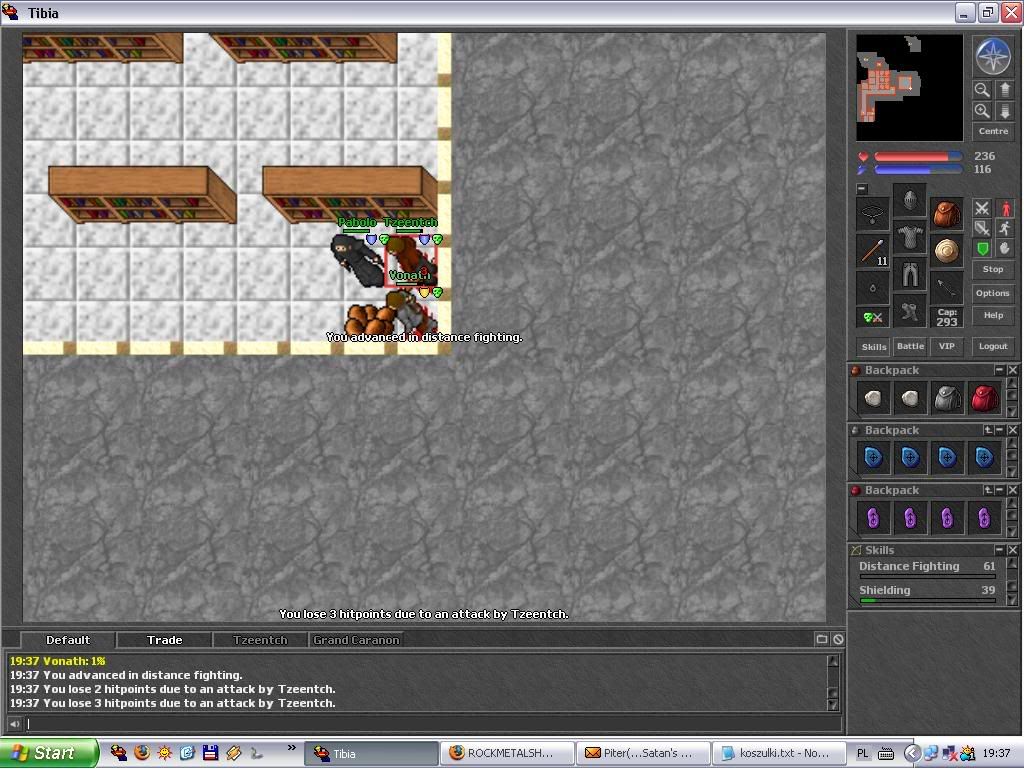Select the first blue rune

[873, 458]
